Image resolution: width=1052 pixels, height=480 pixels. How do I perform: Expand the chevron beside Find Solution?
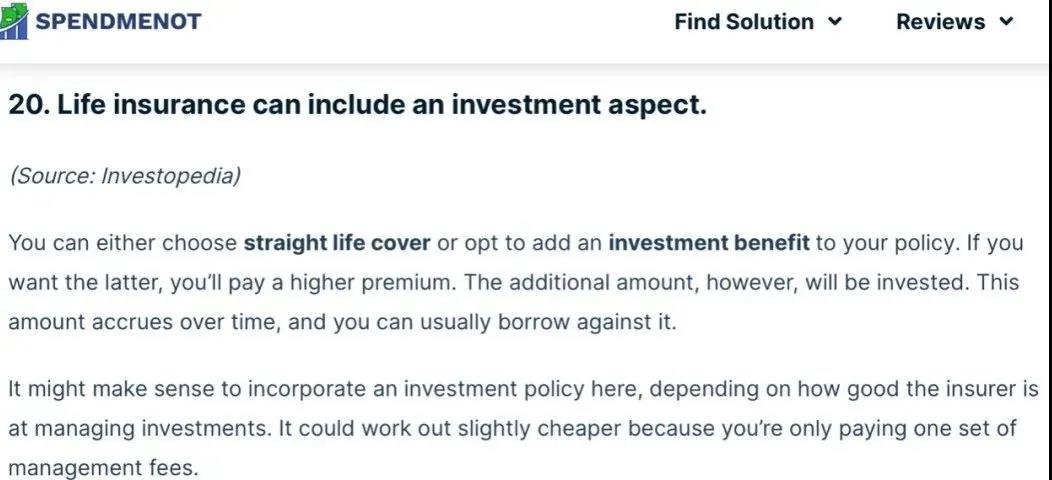[835, 21]
